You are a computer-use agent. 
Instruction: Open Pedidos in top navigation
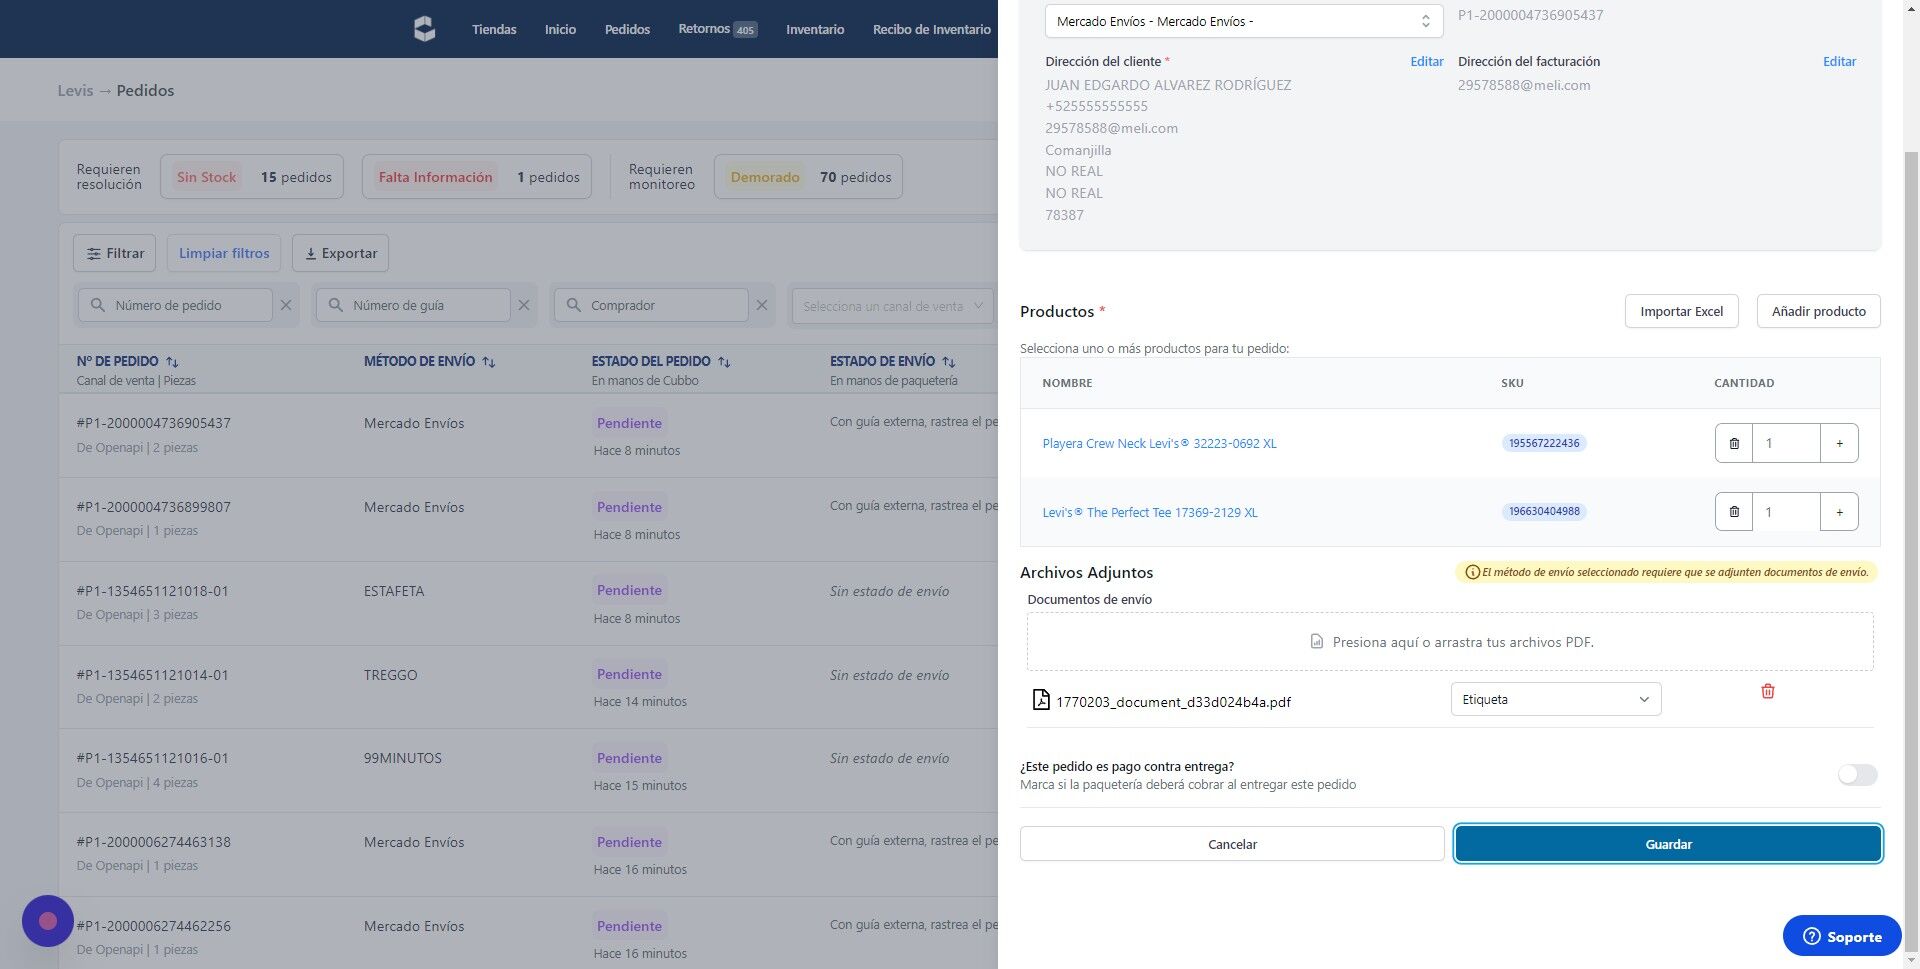tap(627, 29)
